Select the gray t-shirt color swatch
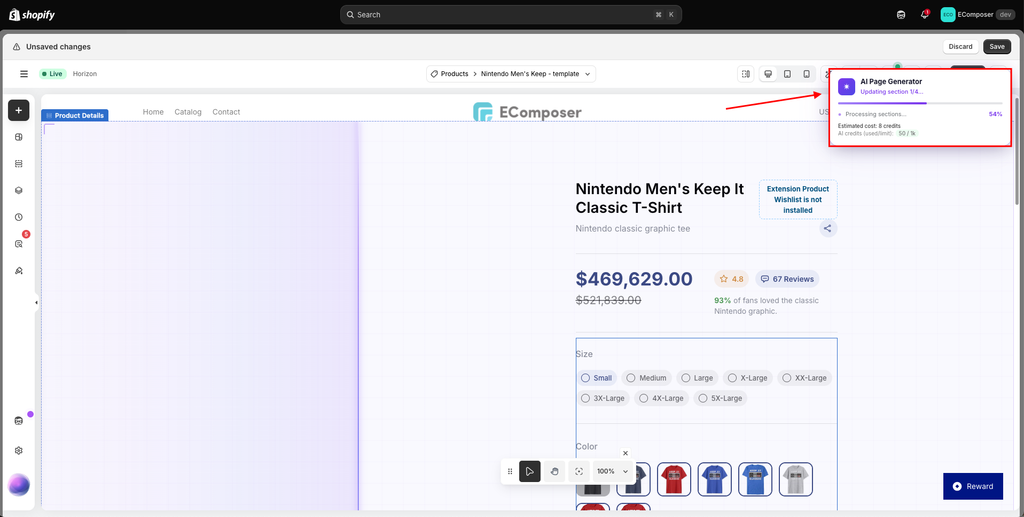 (795, 479)
